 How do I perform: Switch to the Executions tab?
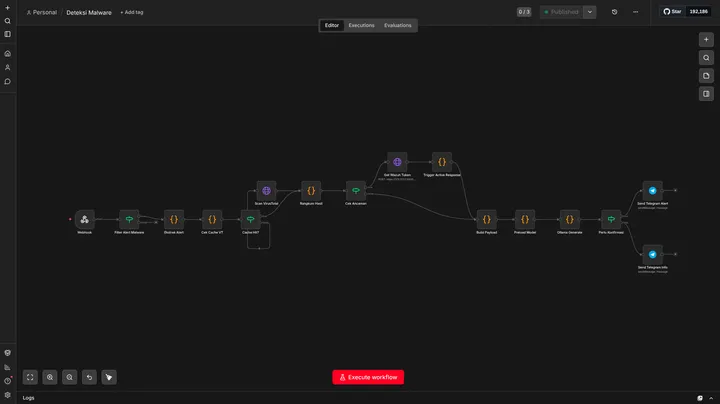coord(361,25)
